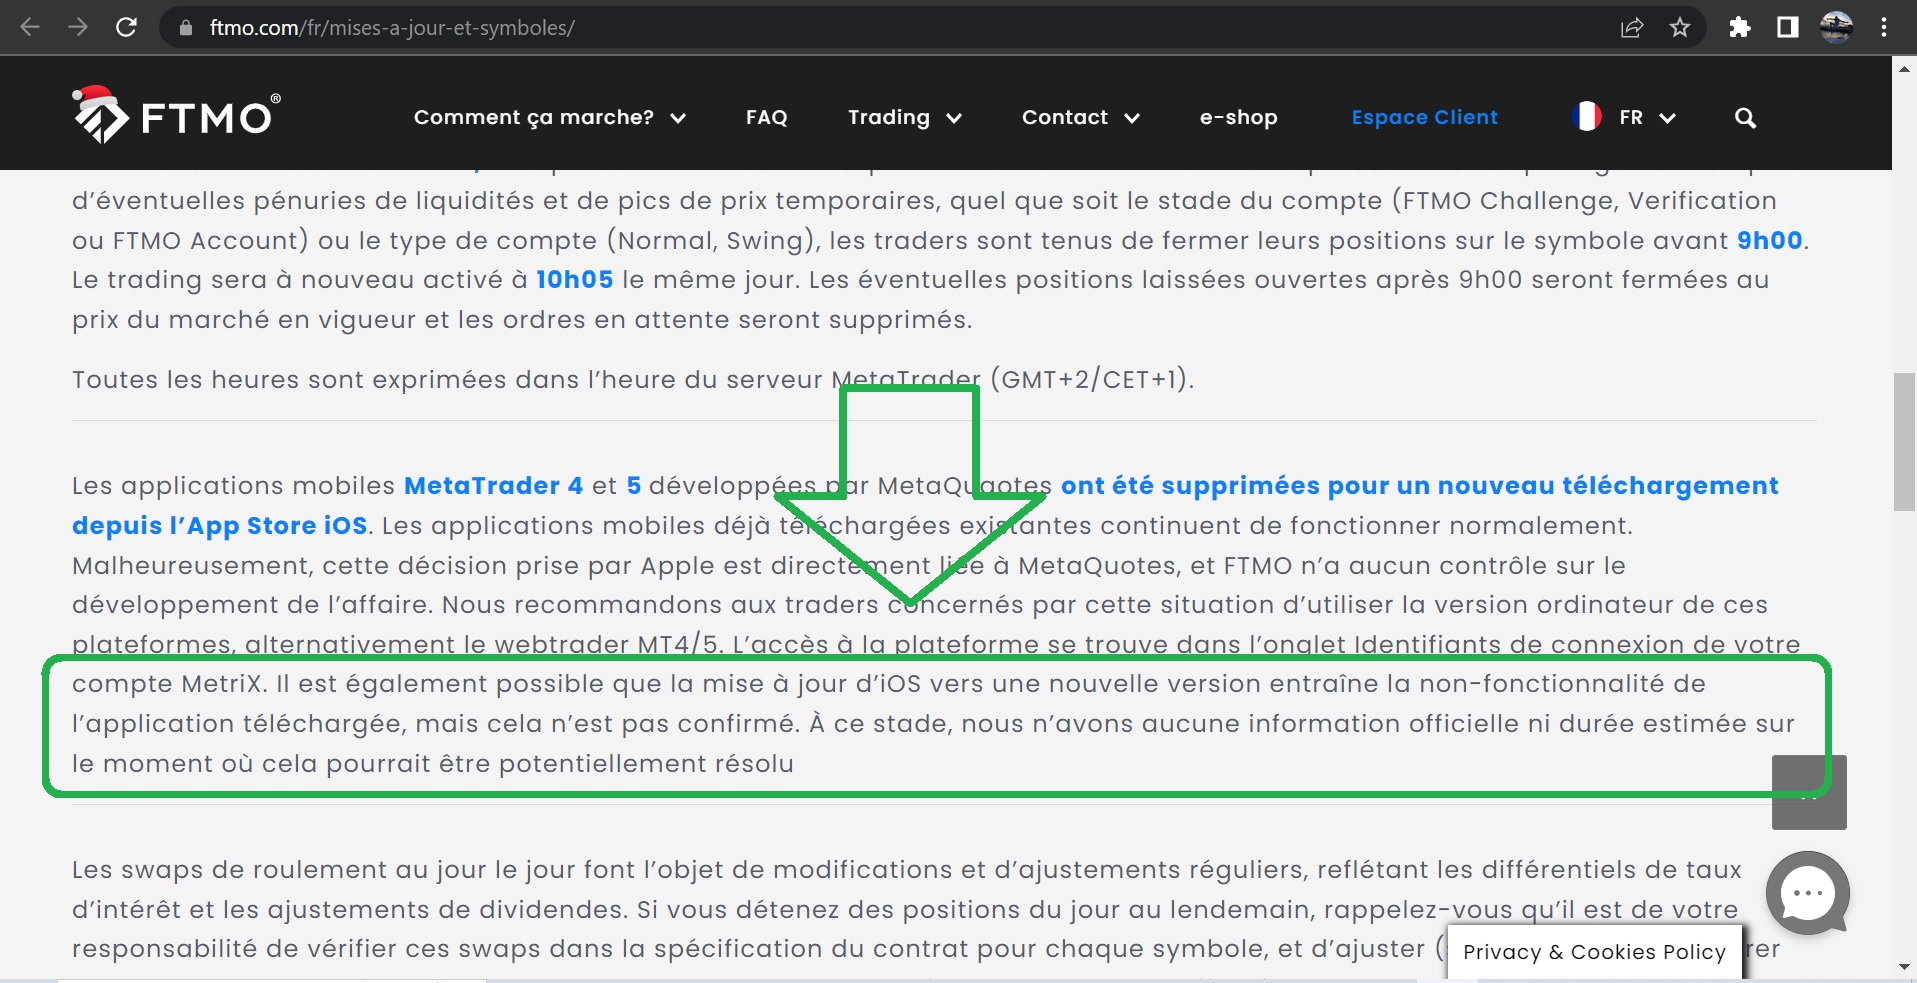
Task: Go forward using the browser forward arrow
Action: click(78, 27)
